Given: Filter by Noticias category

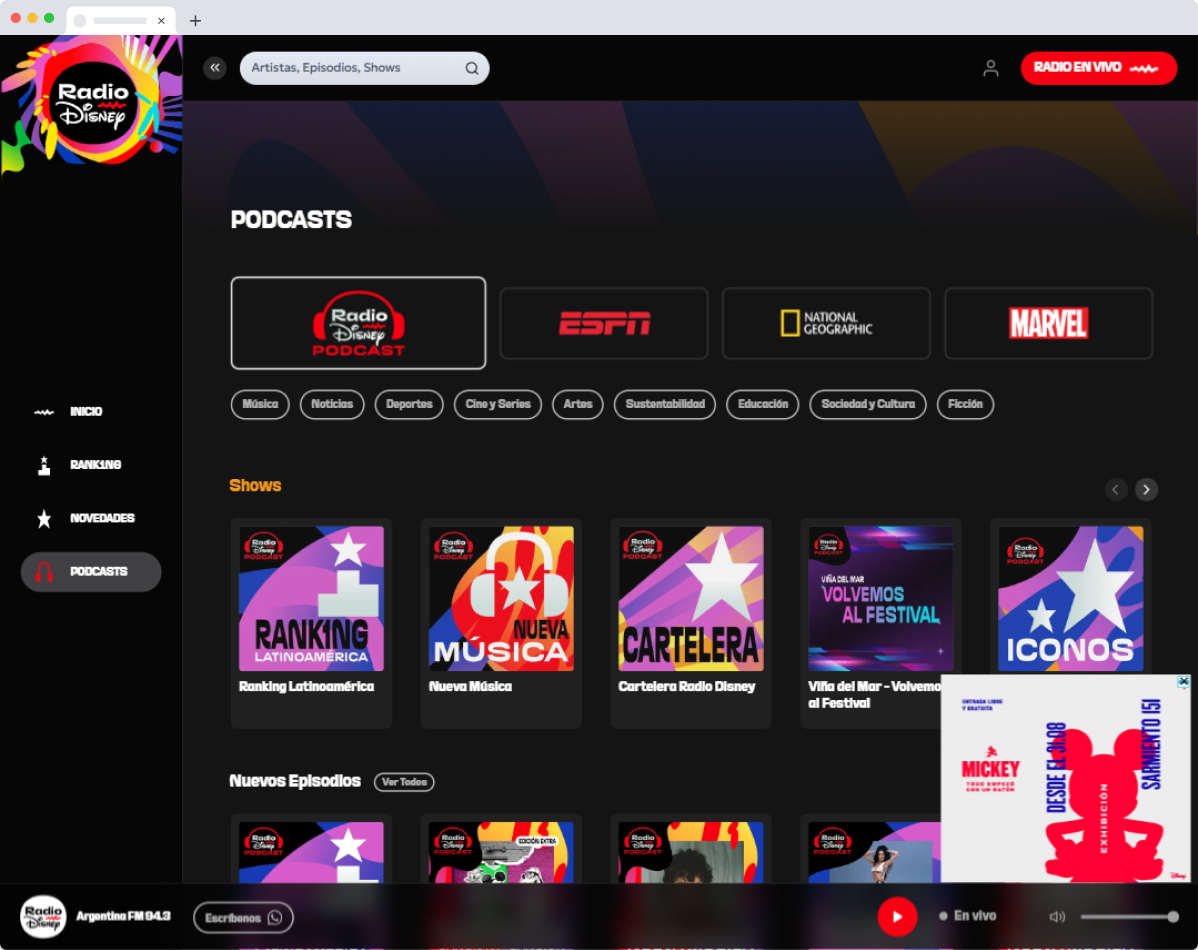Looking at the screenshot, I should point(332,404).
